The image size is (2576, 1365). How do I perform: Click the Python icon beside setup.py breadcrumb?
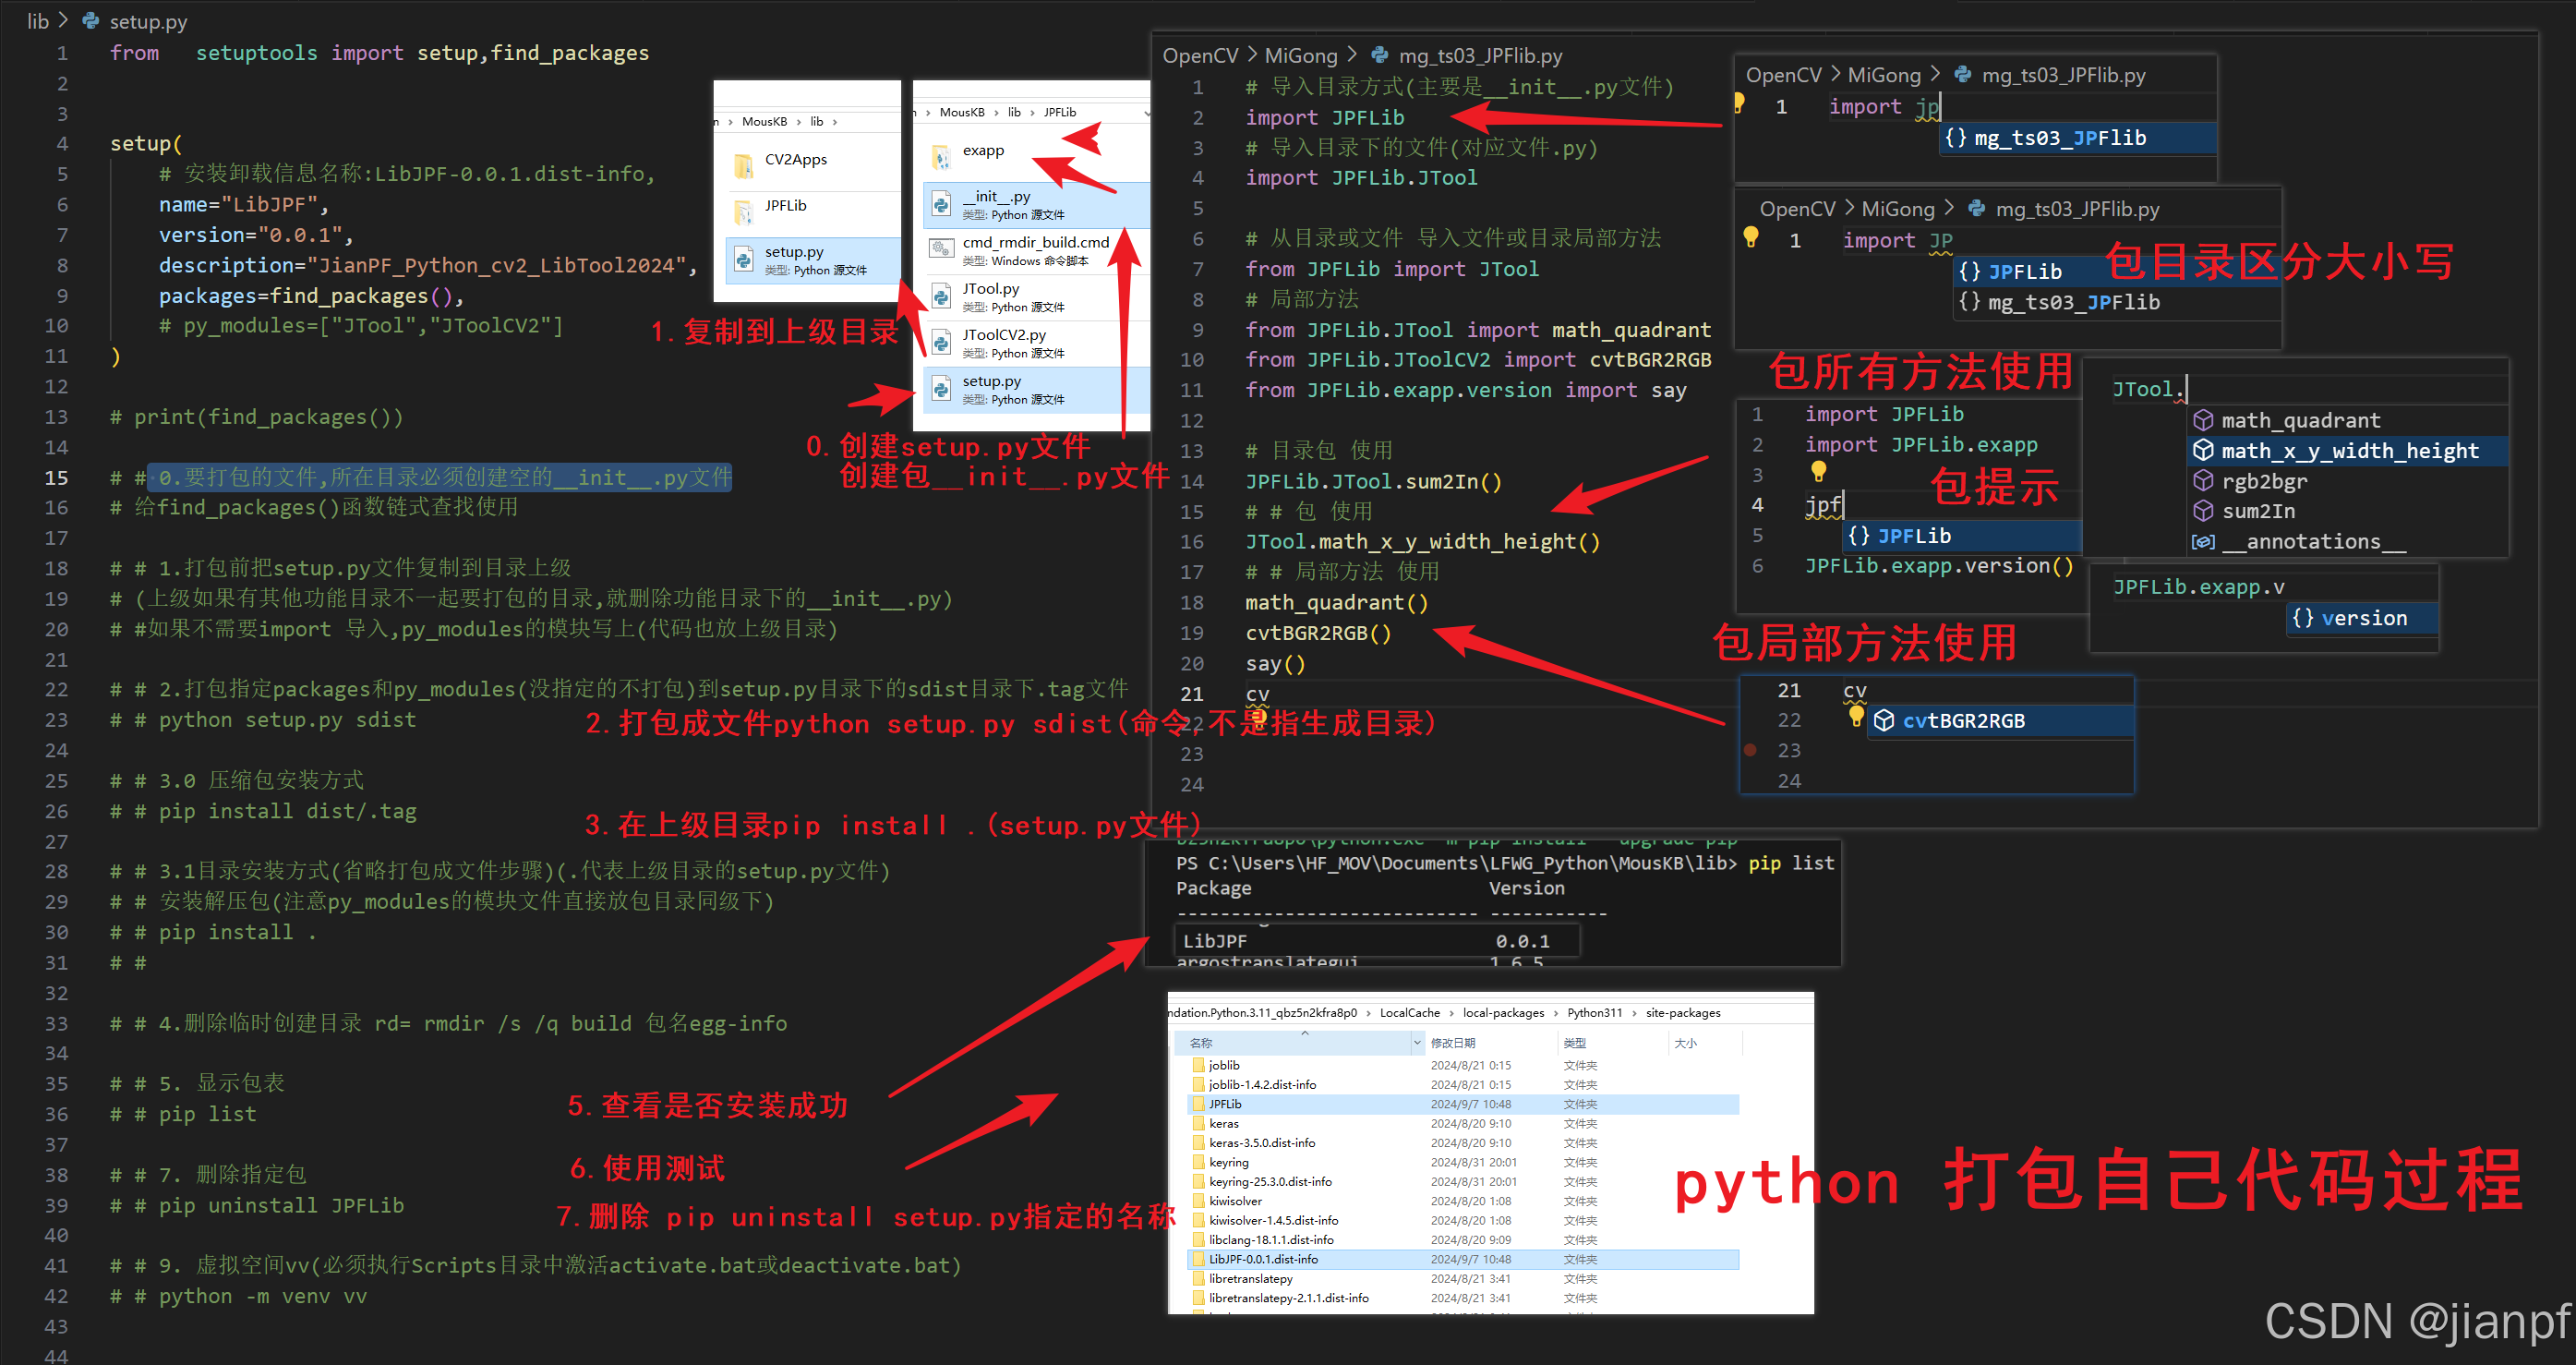tap(91, 21)
